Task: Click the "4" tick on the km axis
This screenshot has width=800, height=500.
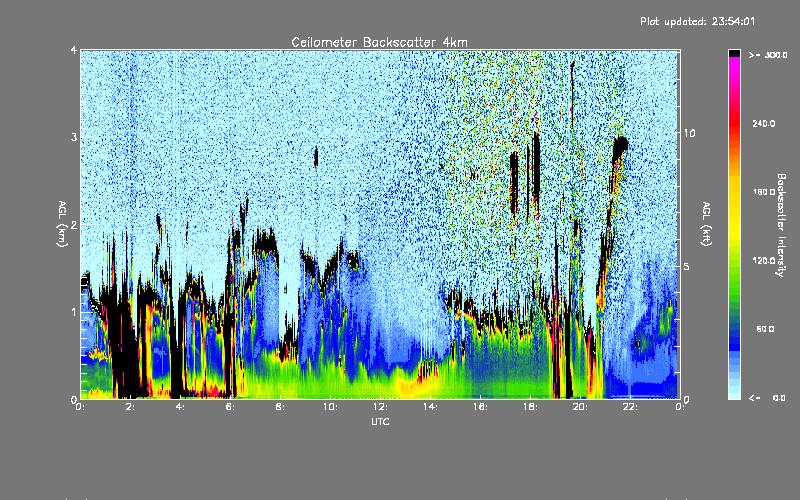Action: click(x=74, y=51)
